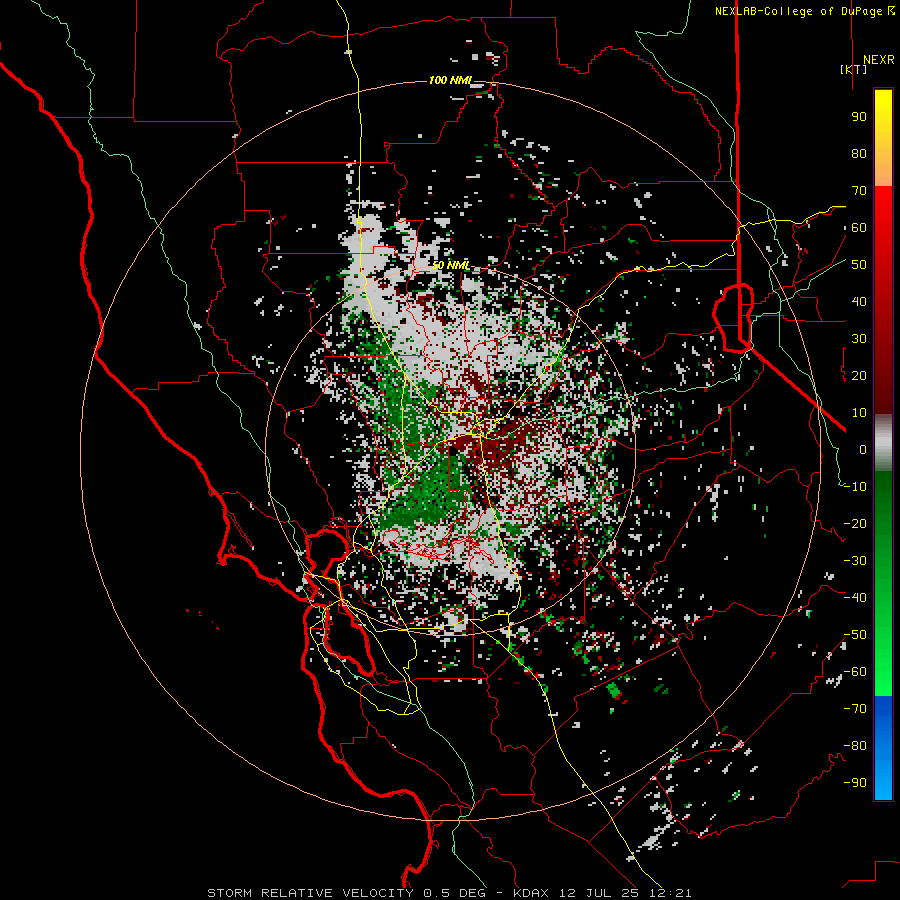Image resolution: width=900 pixels, height=900 pixels.
Task: Click the -90 value on velocity scale
Action: pyautogui.click(x=855, y=783)
